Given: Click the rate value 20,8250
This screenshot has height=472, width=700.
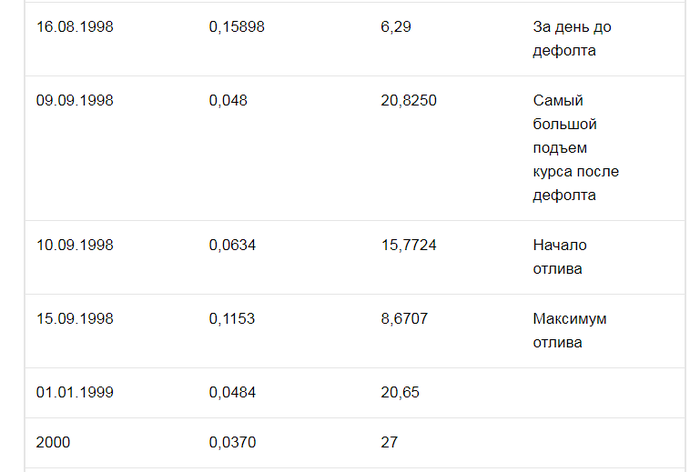Looking at the screenshot, I should point(408,100).
